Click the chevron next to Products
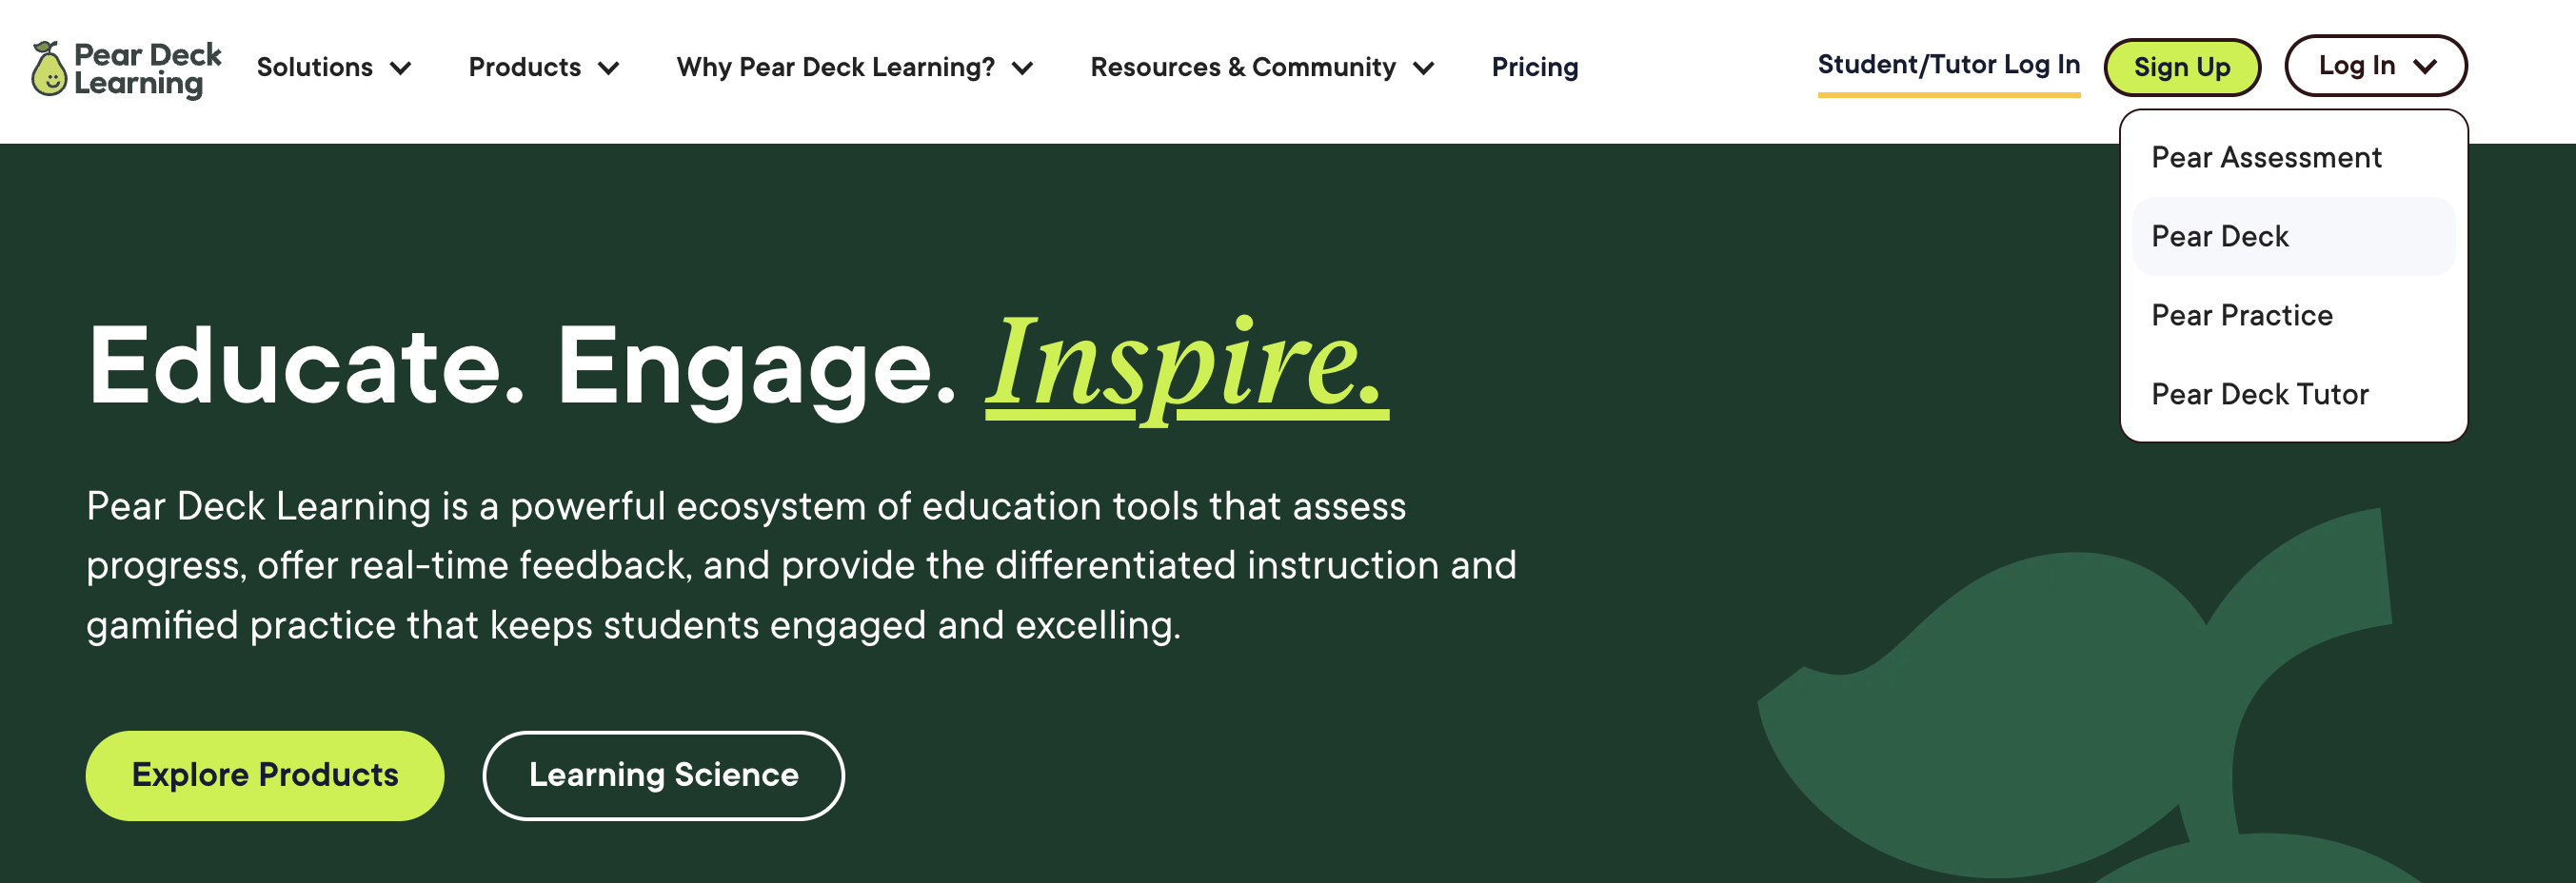 (x=609, y=69)
